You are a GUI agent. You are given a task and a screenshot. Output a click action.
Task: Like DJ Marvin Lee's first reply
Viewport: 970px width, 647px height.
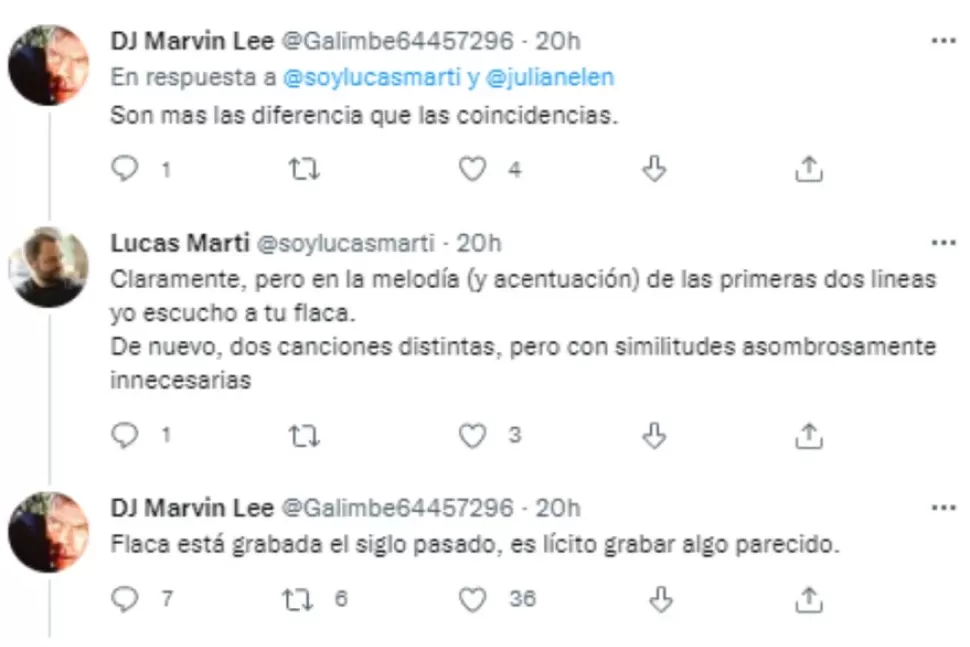pos(473,169)
